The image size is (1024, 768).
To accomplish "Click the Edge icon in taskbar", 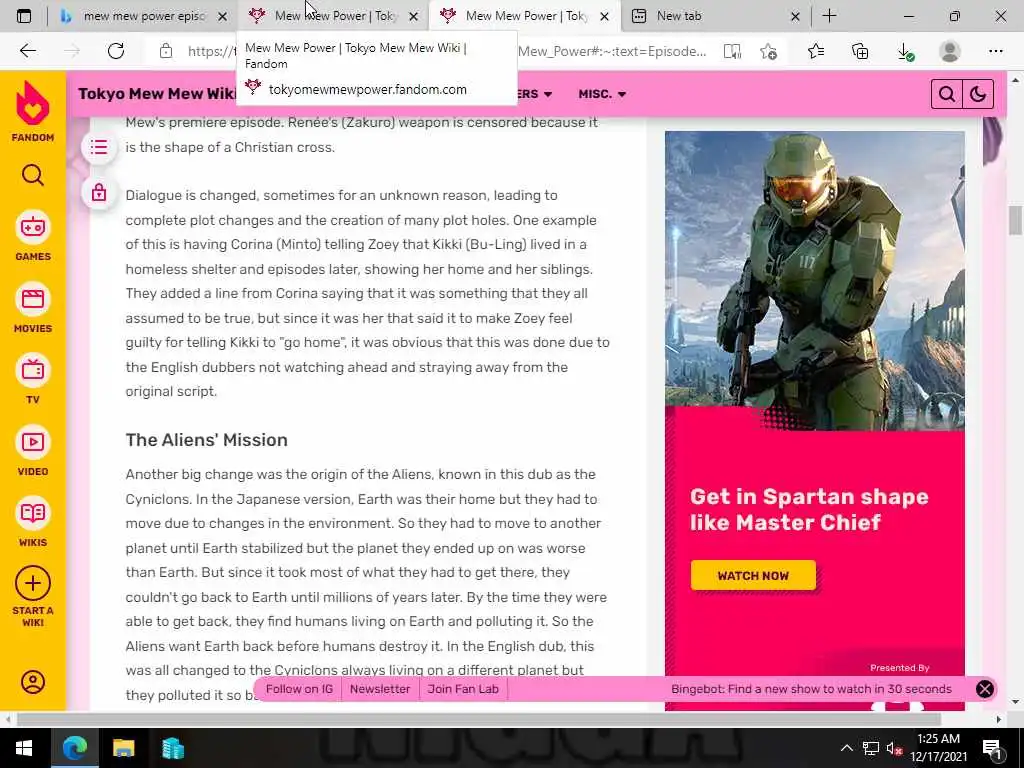I will click(x=74, y=748).
